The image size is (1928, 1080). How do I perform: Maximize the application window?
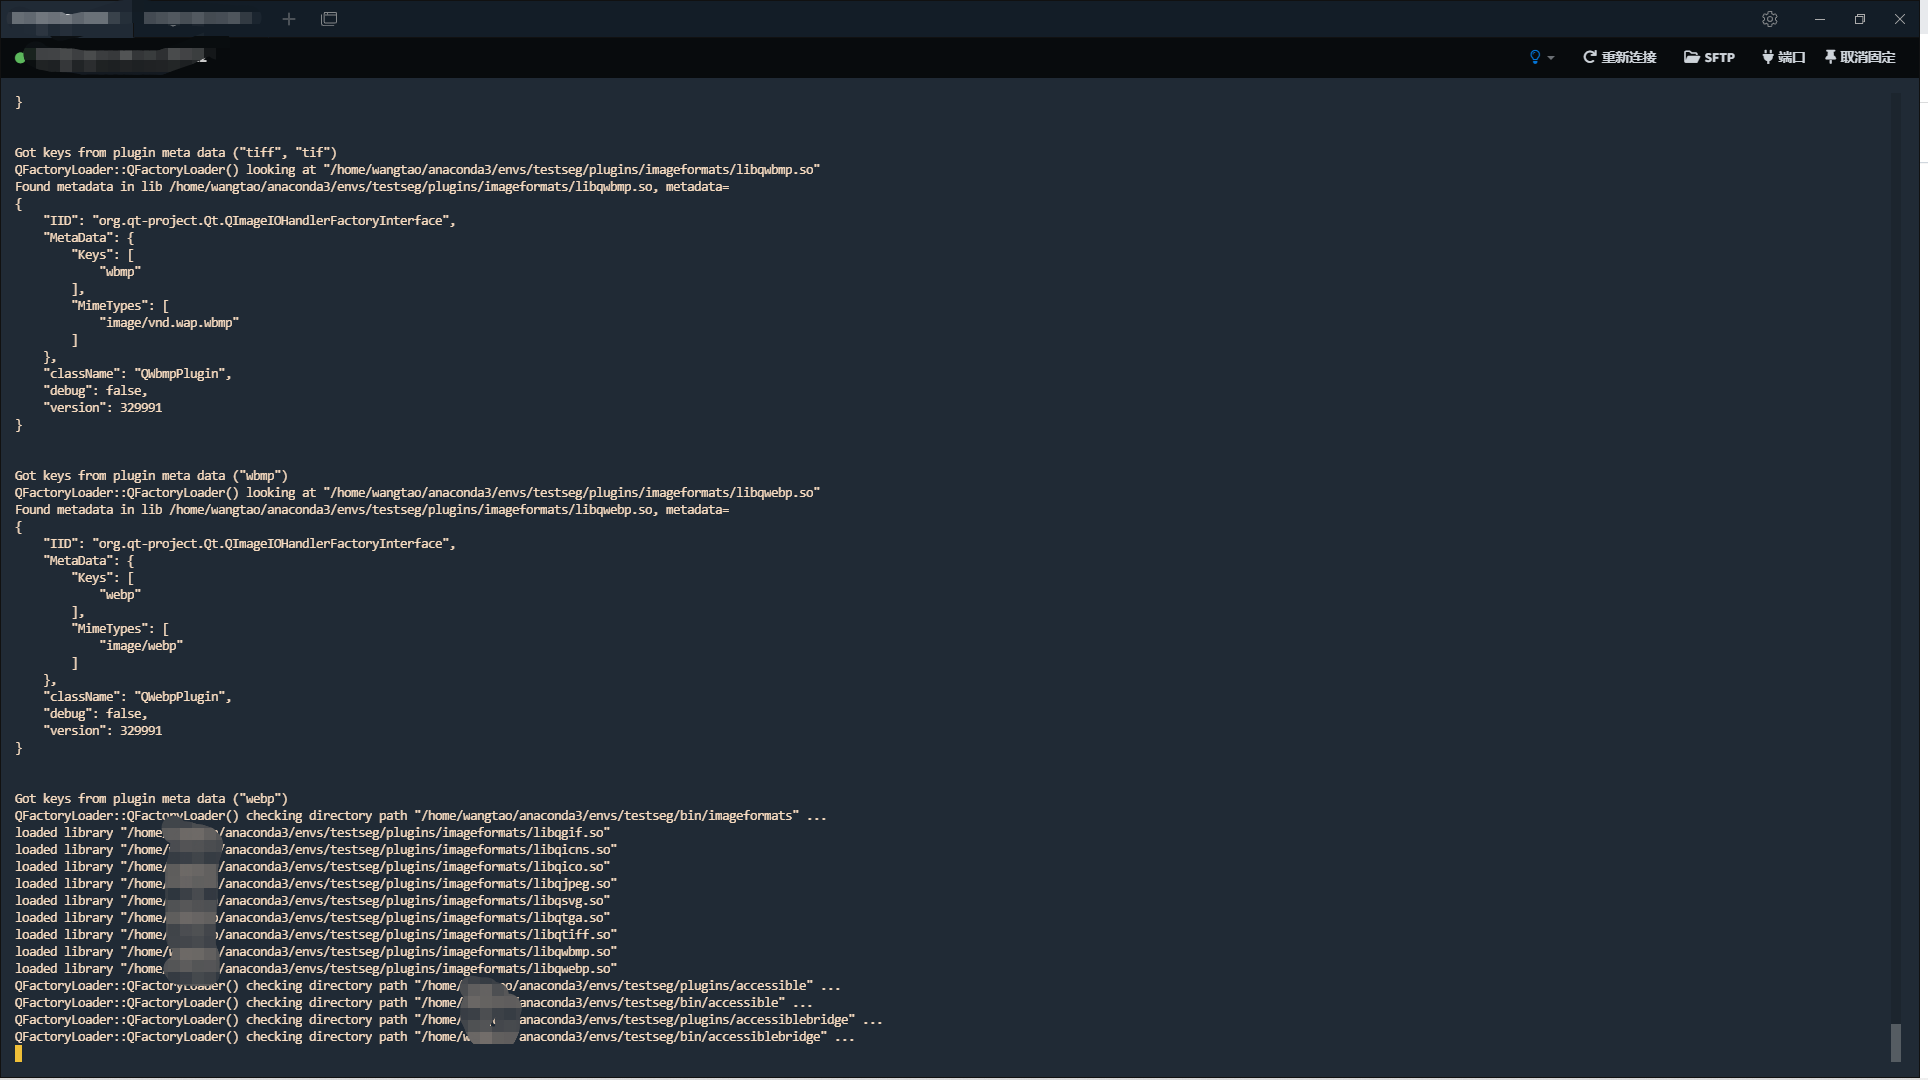[x=1859, y=19]
